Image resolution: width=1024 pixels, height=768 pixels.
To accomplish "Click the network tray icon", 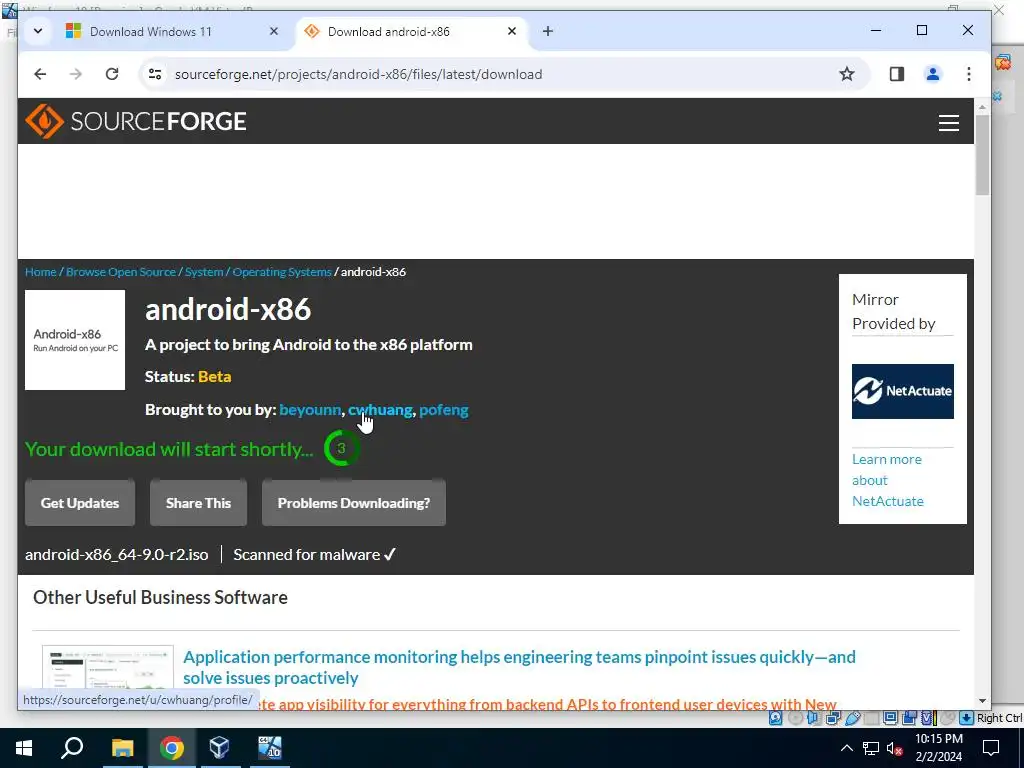I will coord(871,748).
